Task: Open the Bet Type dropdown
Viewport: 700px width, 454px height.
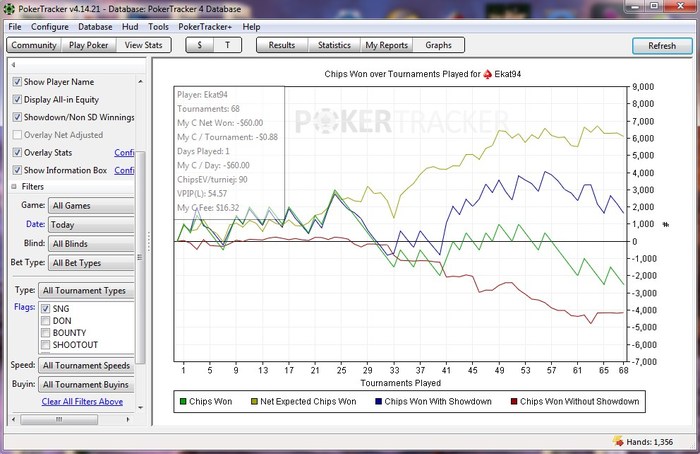Action: click(91, 263)
